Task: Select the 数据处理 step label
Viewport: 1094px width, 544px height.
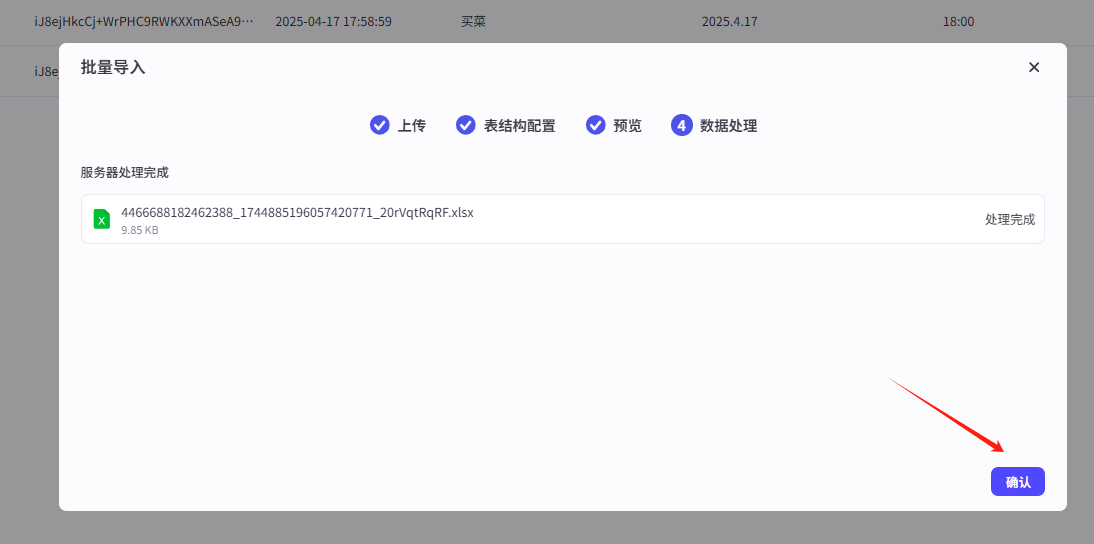Action: point(728,126)
